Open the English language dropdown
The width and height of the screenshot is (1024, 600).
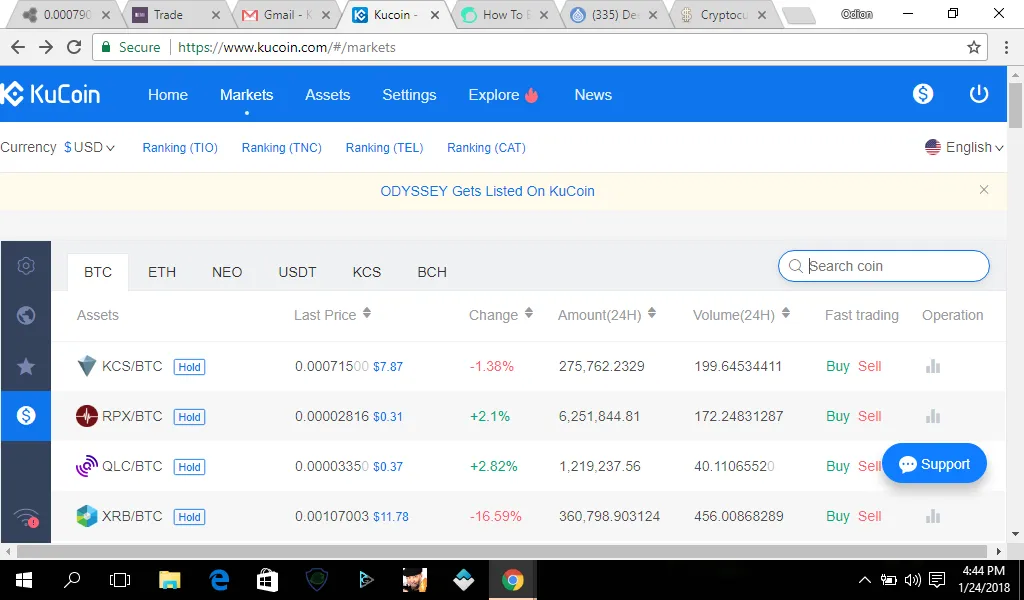[x=964, y=148]
